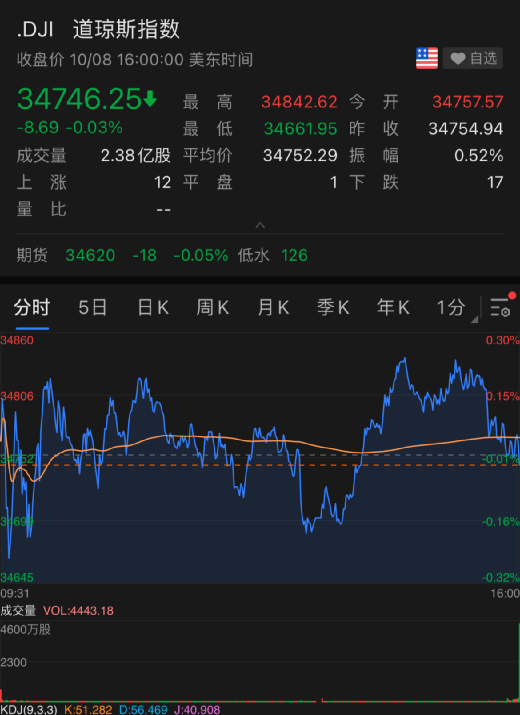Open the 周K chart tab
The image size is (520, 715).
[213, 308]
